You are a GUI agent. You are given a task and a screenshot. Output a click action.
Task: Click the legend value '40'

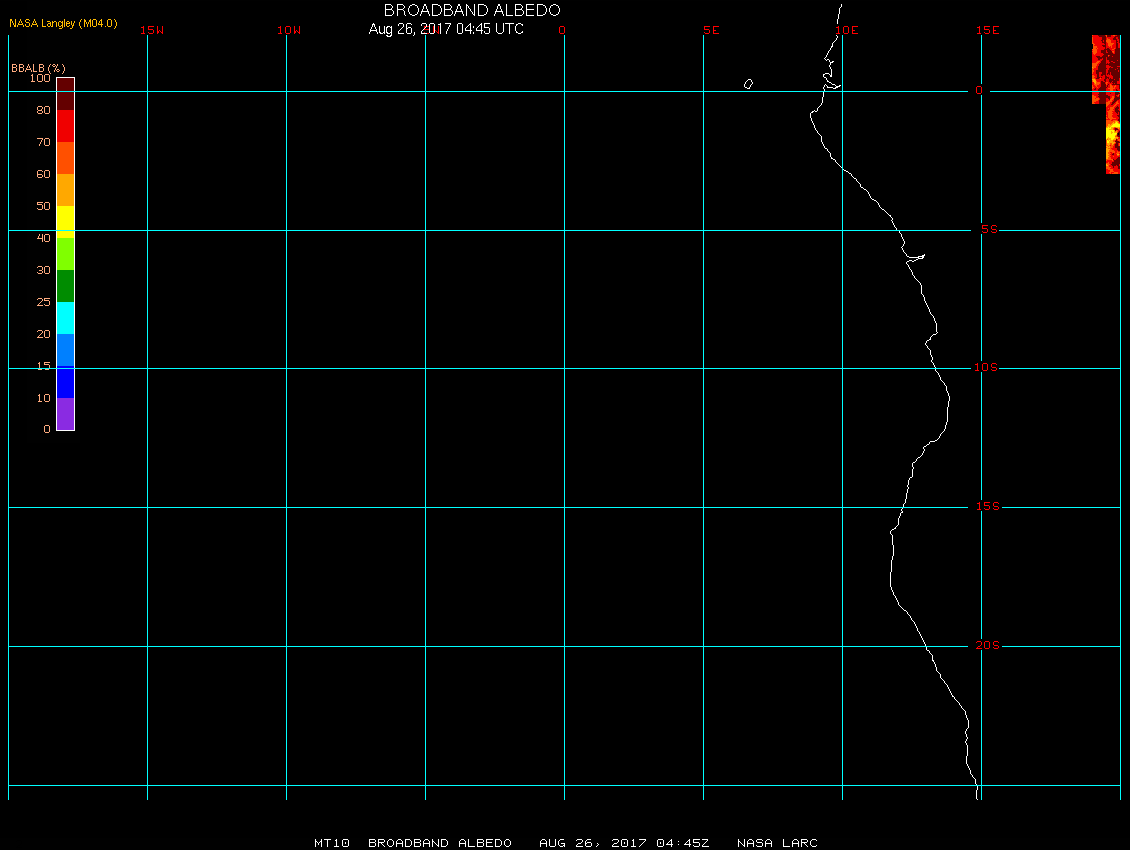(x=44, y=238)
